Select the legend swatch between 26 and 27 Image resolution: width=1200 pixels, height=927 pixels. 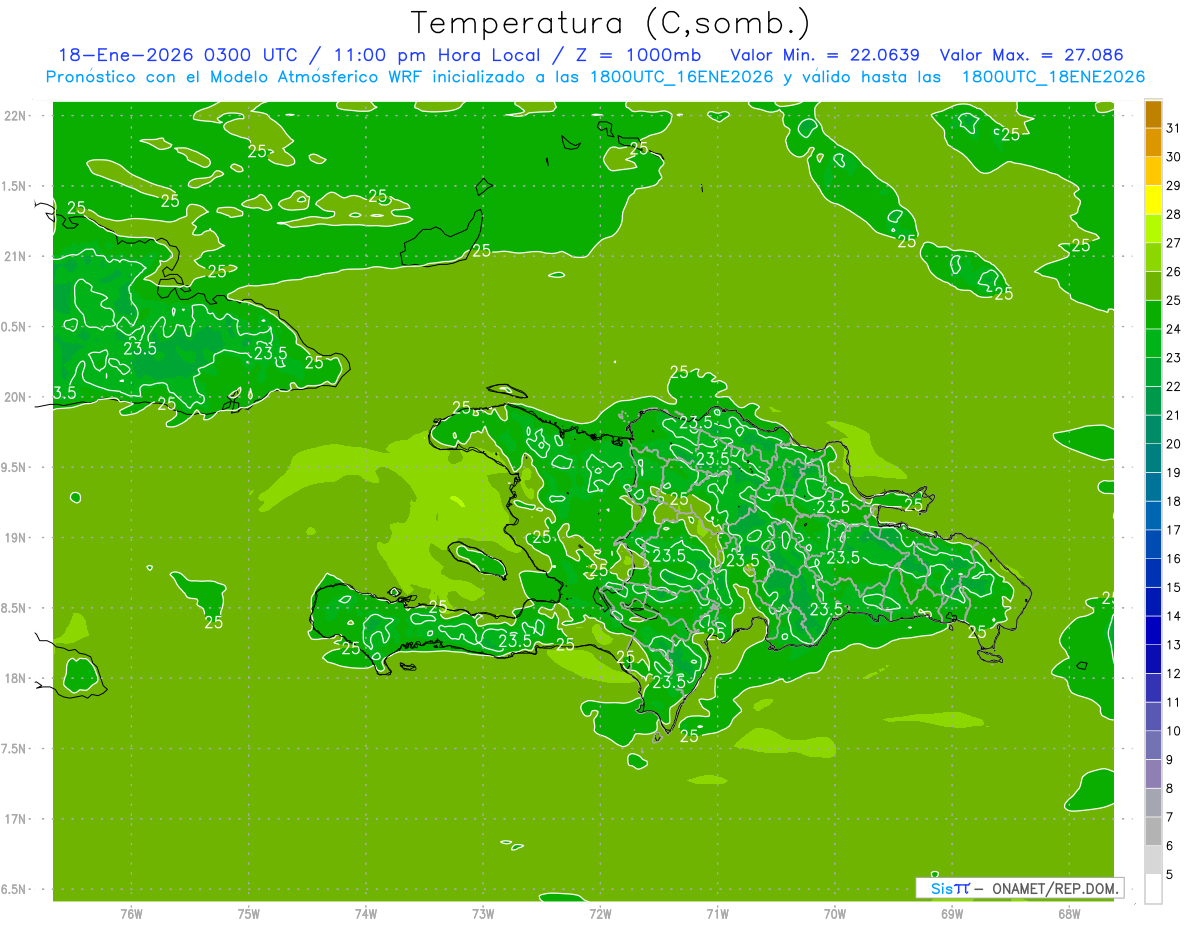pos(1153,258)
